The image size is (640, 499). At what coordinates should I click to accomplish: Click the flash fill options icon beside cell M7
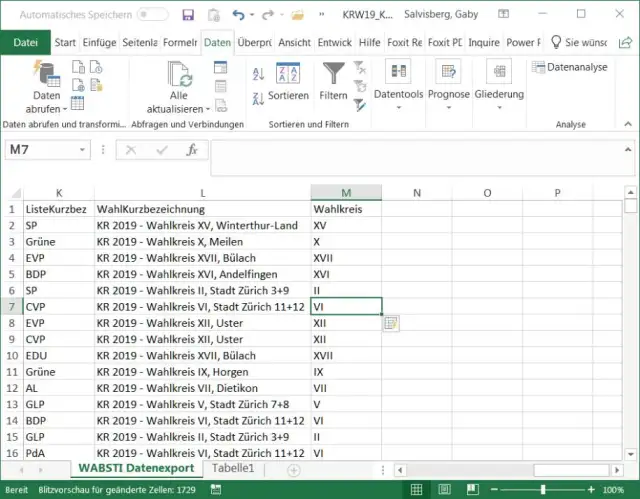391,323
